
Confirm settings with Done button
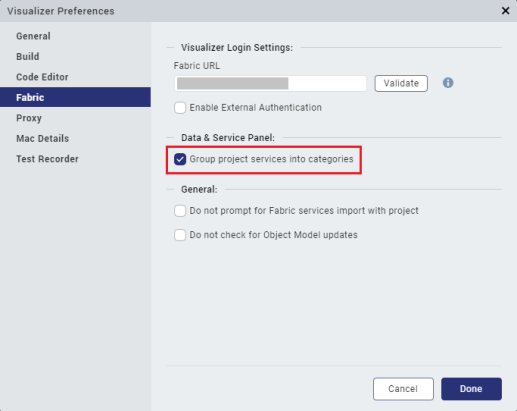pos(471,389)
